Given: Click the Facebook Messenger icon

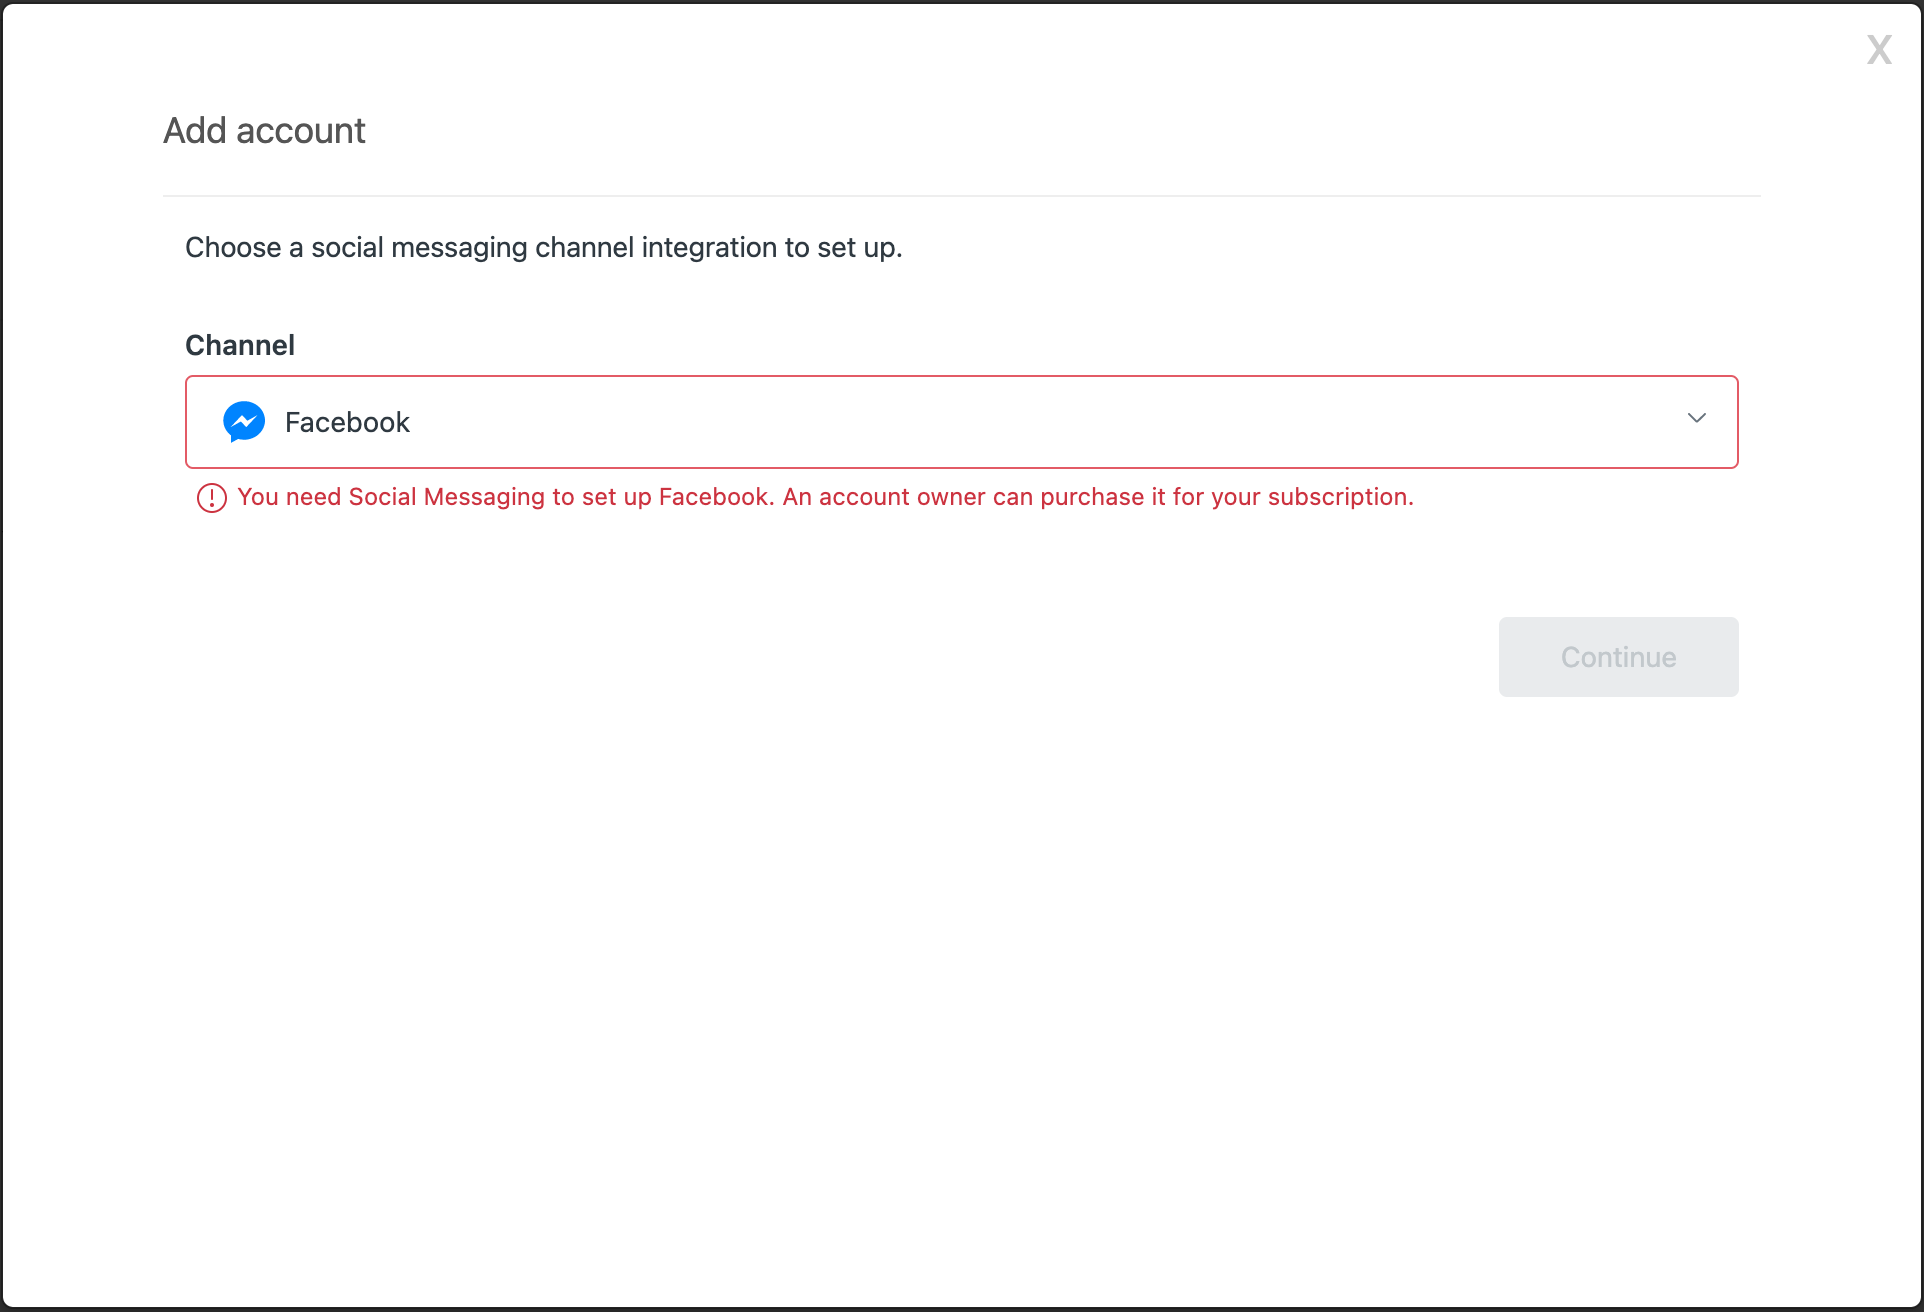Looking at the screenshot, I should (x=244, y=422).
